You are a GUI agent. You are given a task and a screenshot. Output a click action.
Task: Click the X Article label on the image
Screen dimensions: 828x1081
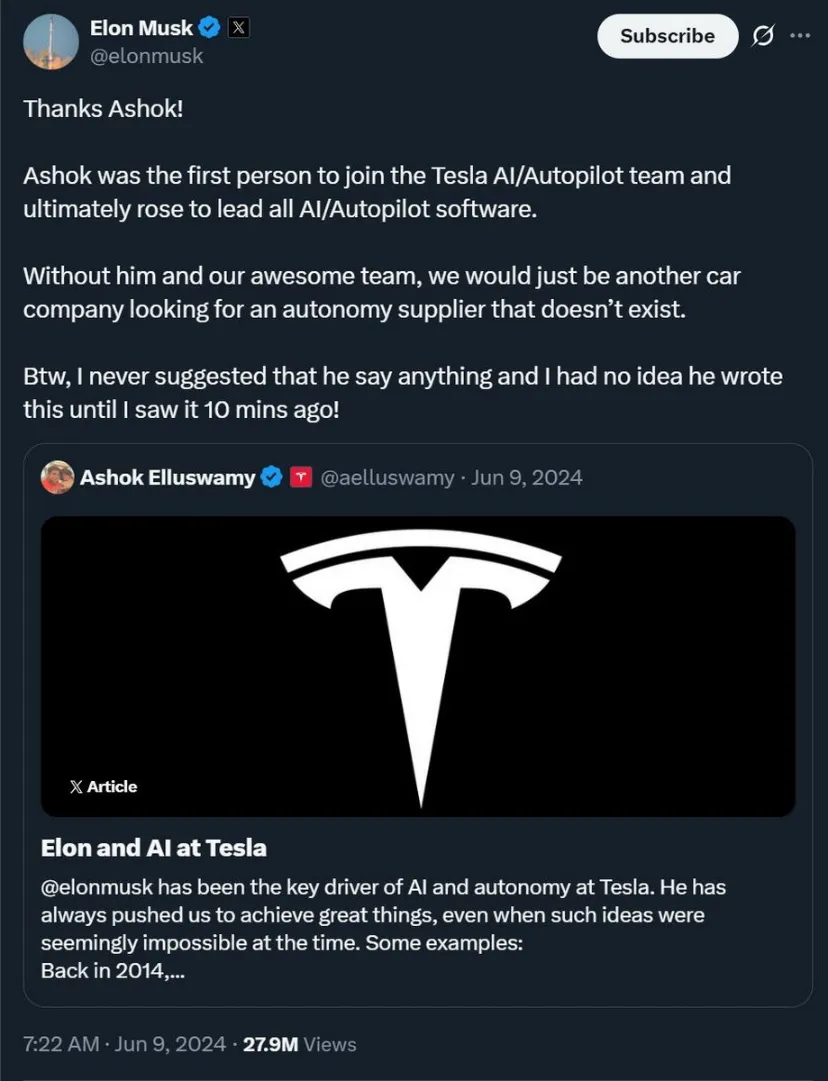[x=104, y=787]
